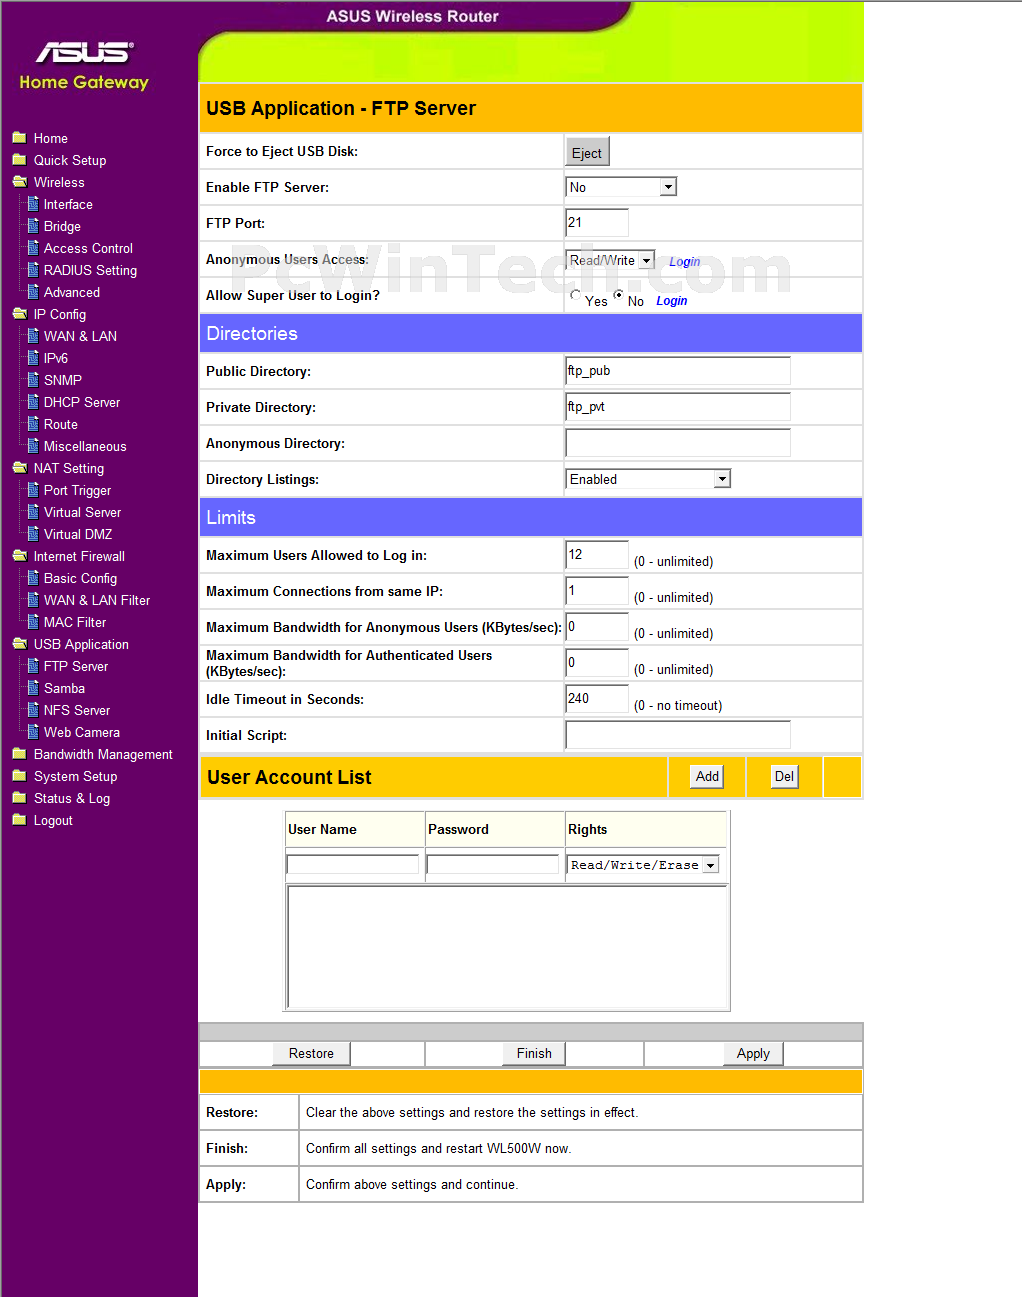1022x1297 pixels.
Task: Open the IPv6 page in sidebar
Action: [x=56, y=358]
